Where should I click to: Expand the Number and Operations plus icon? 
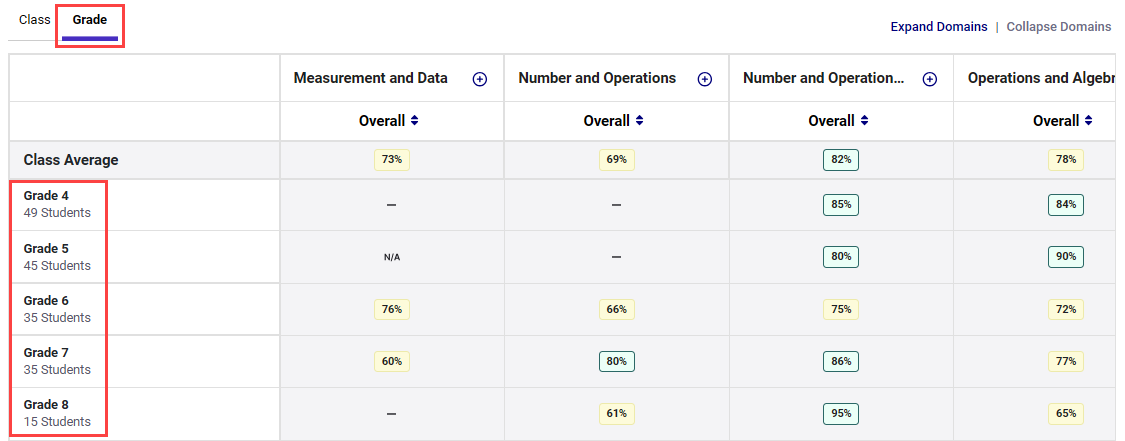704,79
